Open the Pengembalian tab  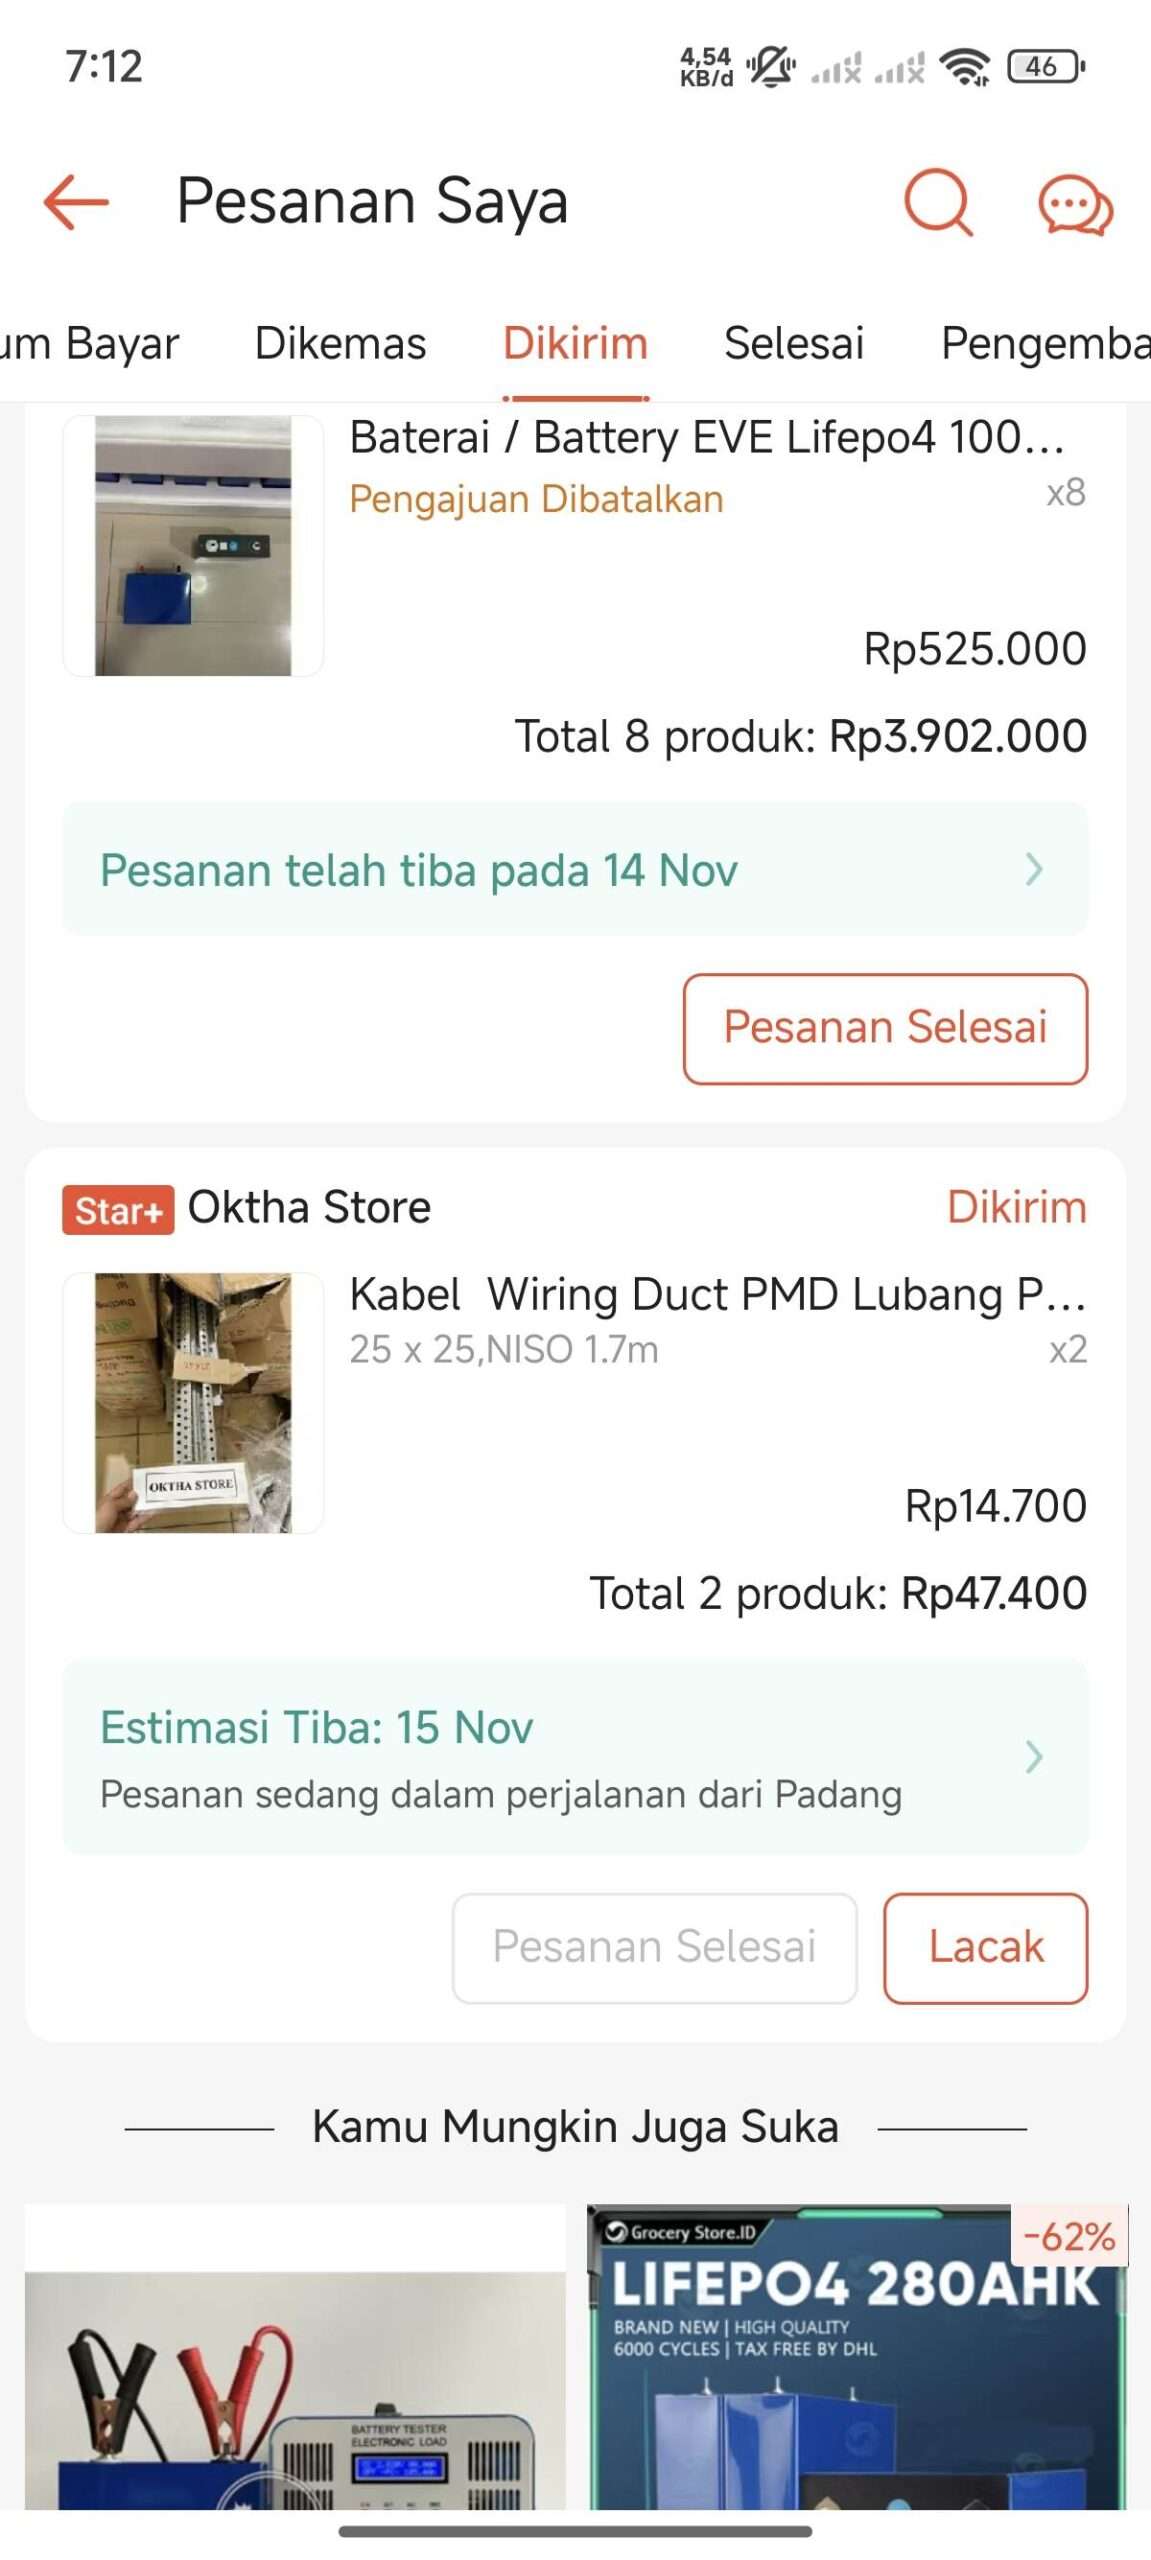[x=1045, y=343]
